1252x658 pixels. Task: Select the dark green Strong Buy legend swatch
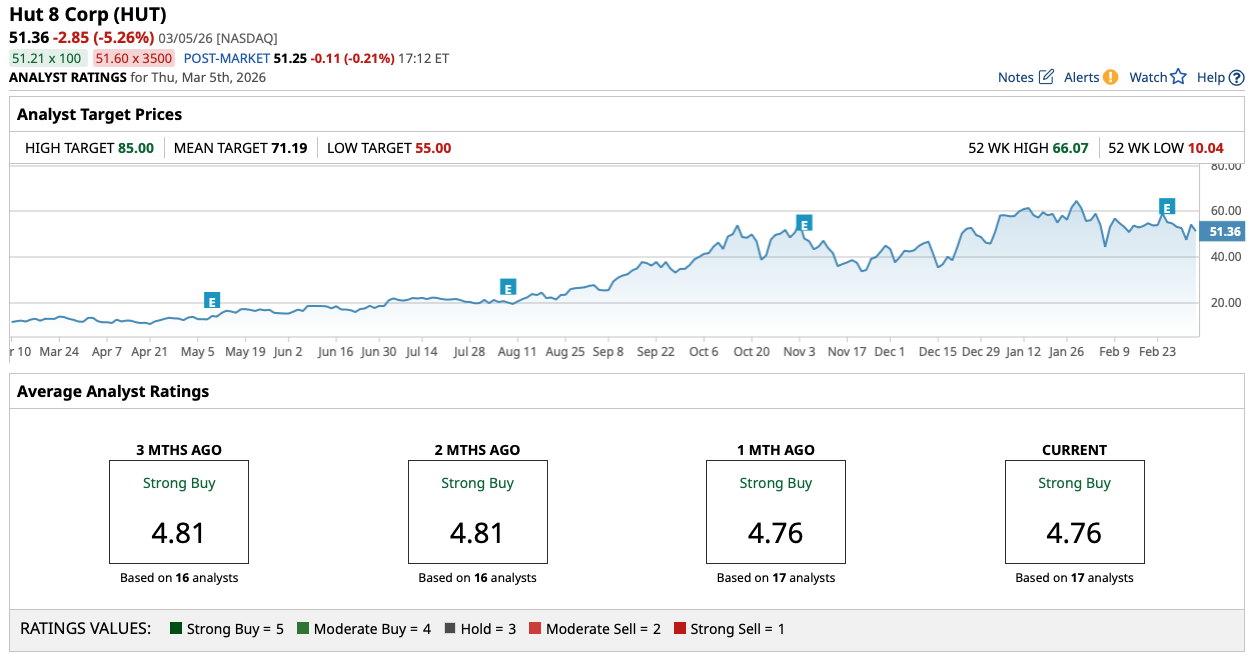[176, 629]
